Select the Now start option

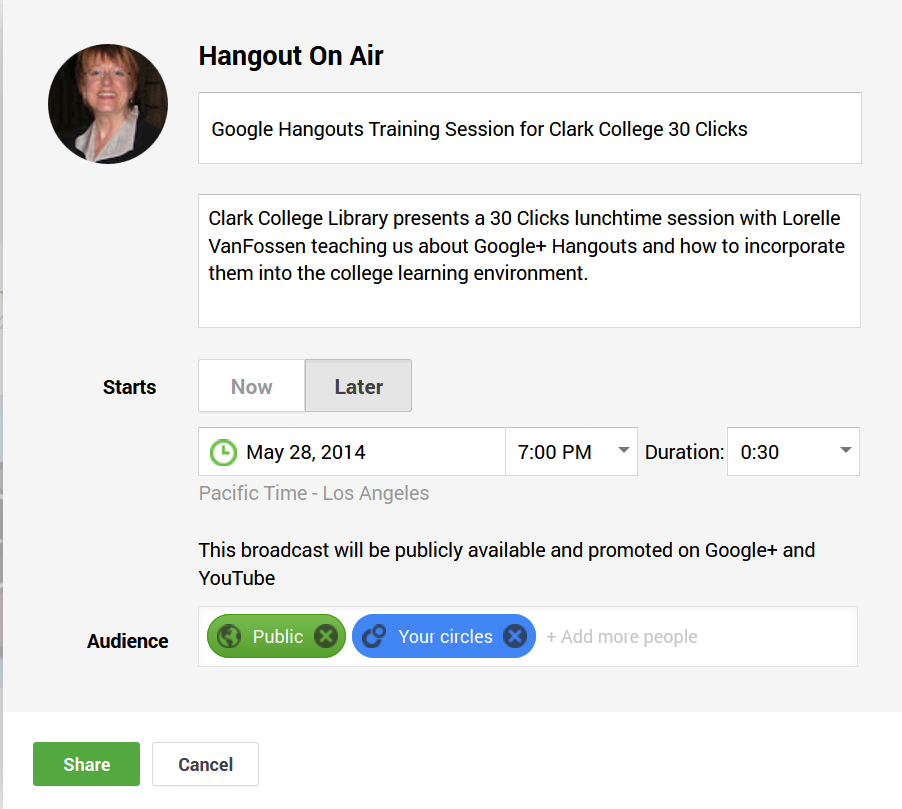[251, 387]
